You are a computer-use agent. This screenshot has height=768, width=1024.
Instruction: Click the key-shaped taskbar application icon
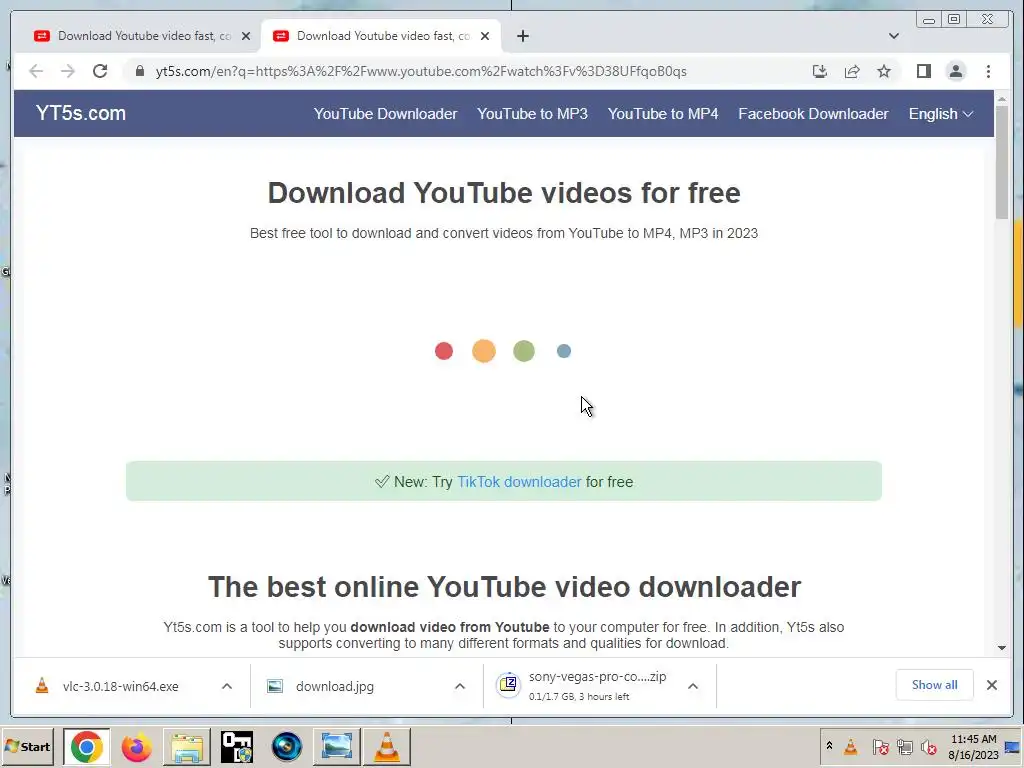point(236,746)
